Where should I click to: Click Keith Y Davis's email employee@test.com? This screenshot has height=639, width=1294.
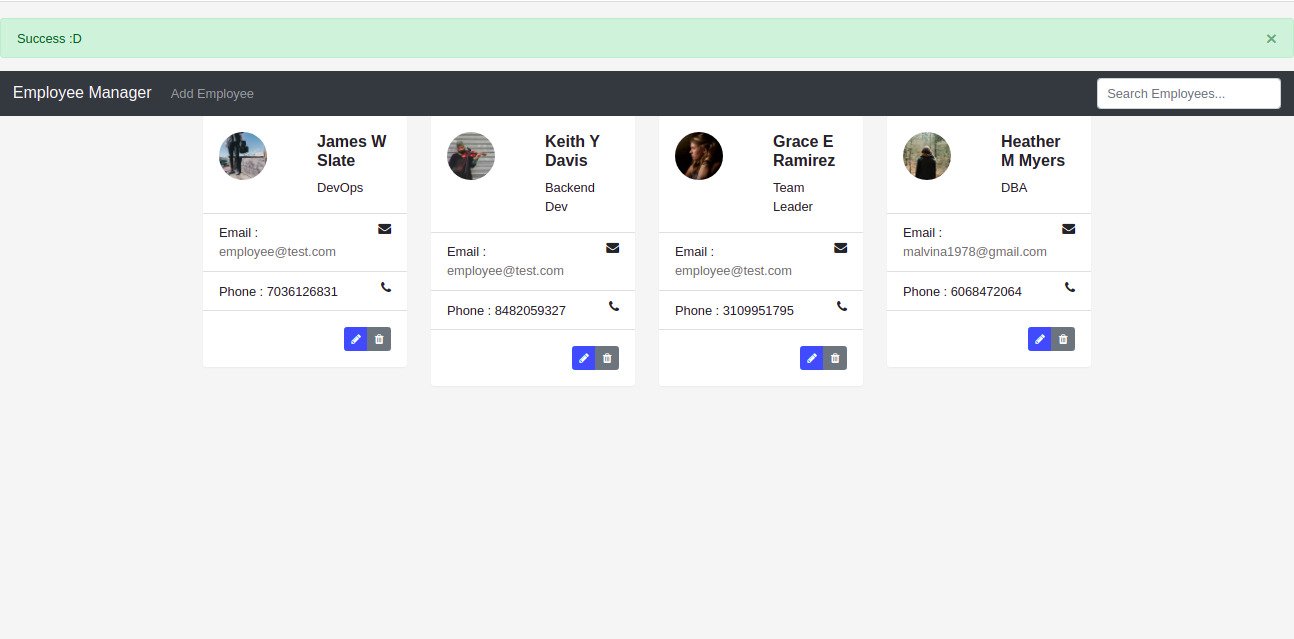(x=505, y=271)
